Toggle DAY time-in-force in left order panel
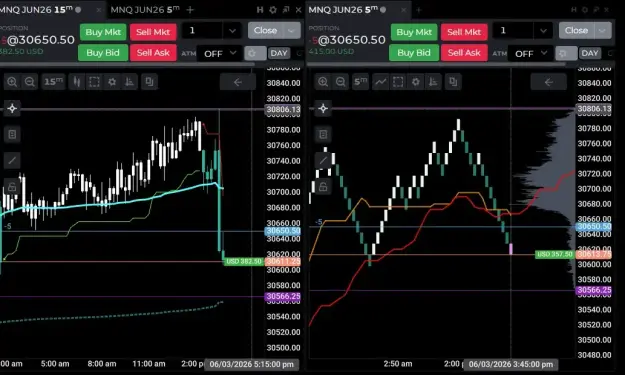Screen dimensions: 625x375 pyautogui.click(x=279, y=53)
